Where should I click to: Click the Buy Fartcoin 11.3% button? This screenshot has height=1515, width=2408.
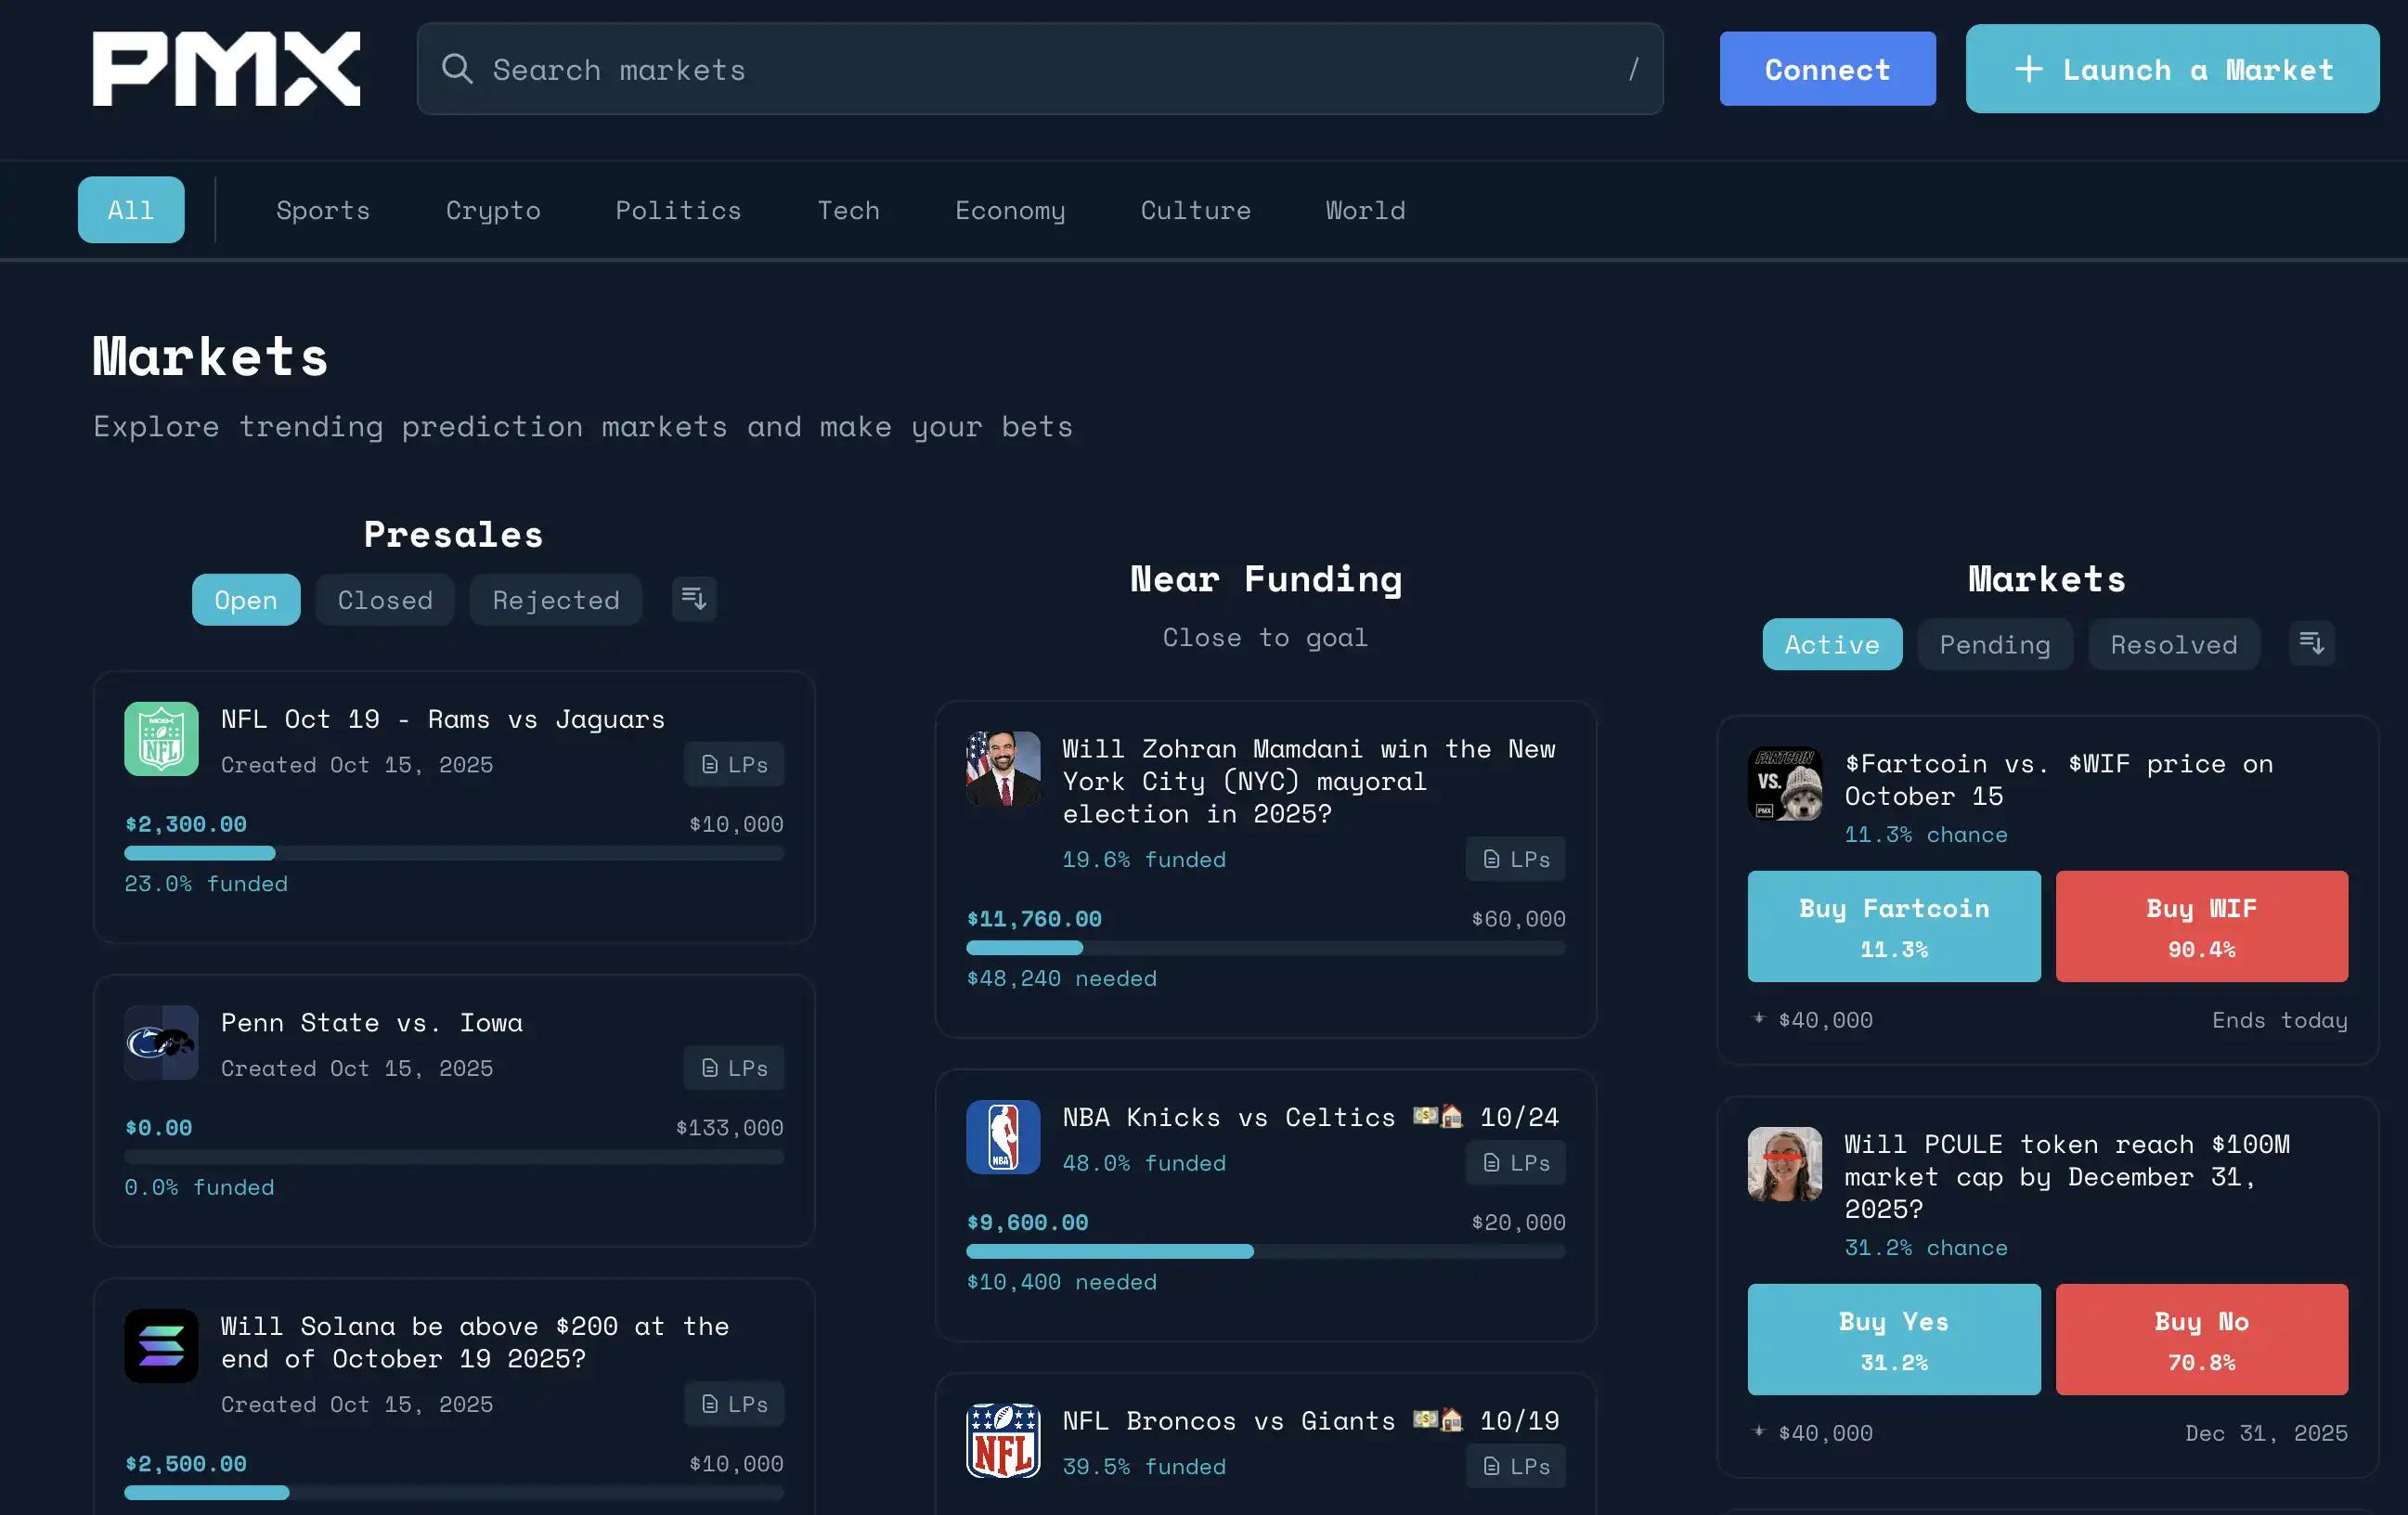(1893, 926)
